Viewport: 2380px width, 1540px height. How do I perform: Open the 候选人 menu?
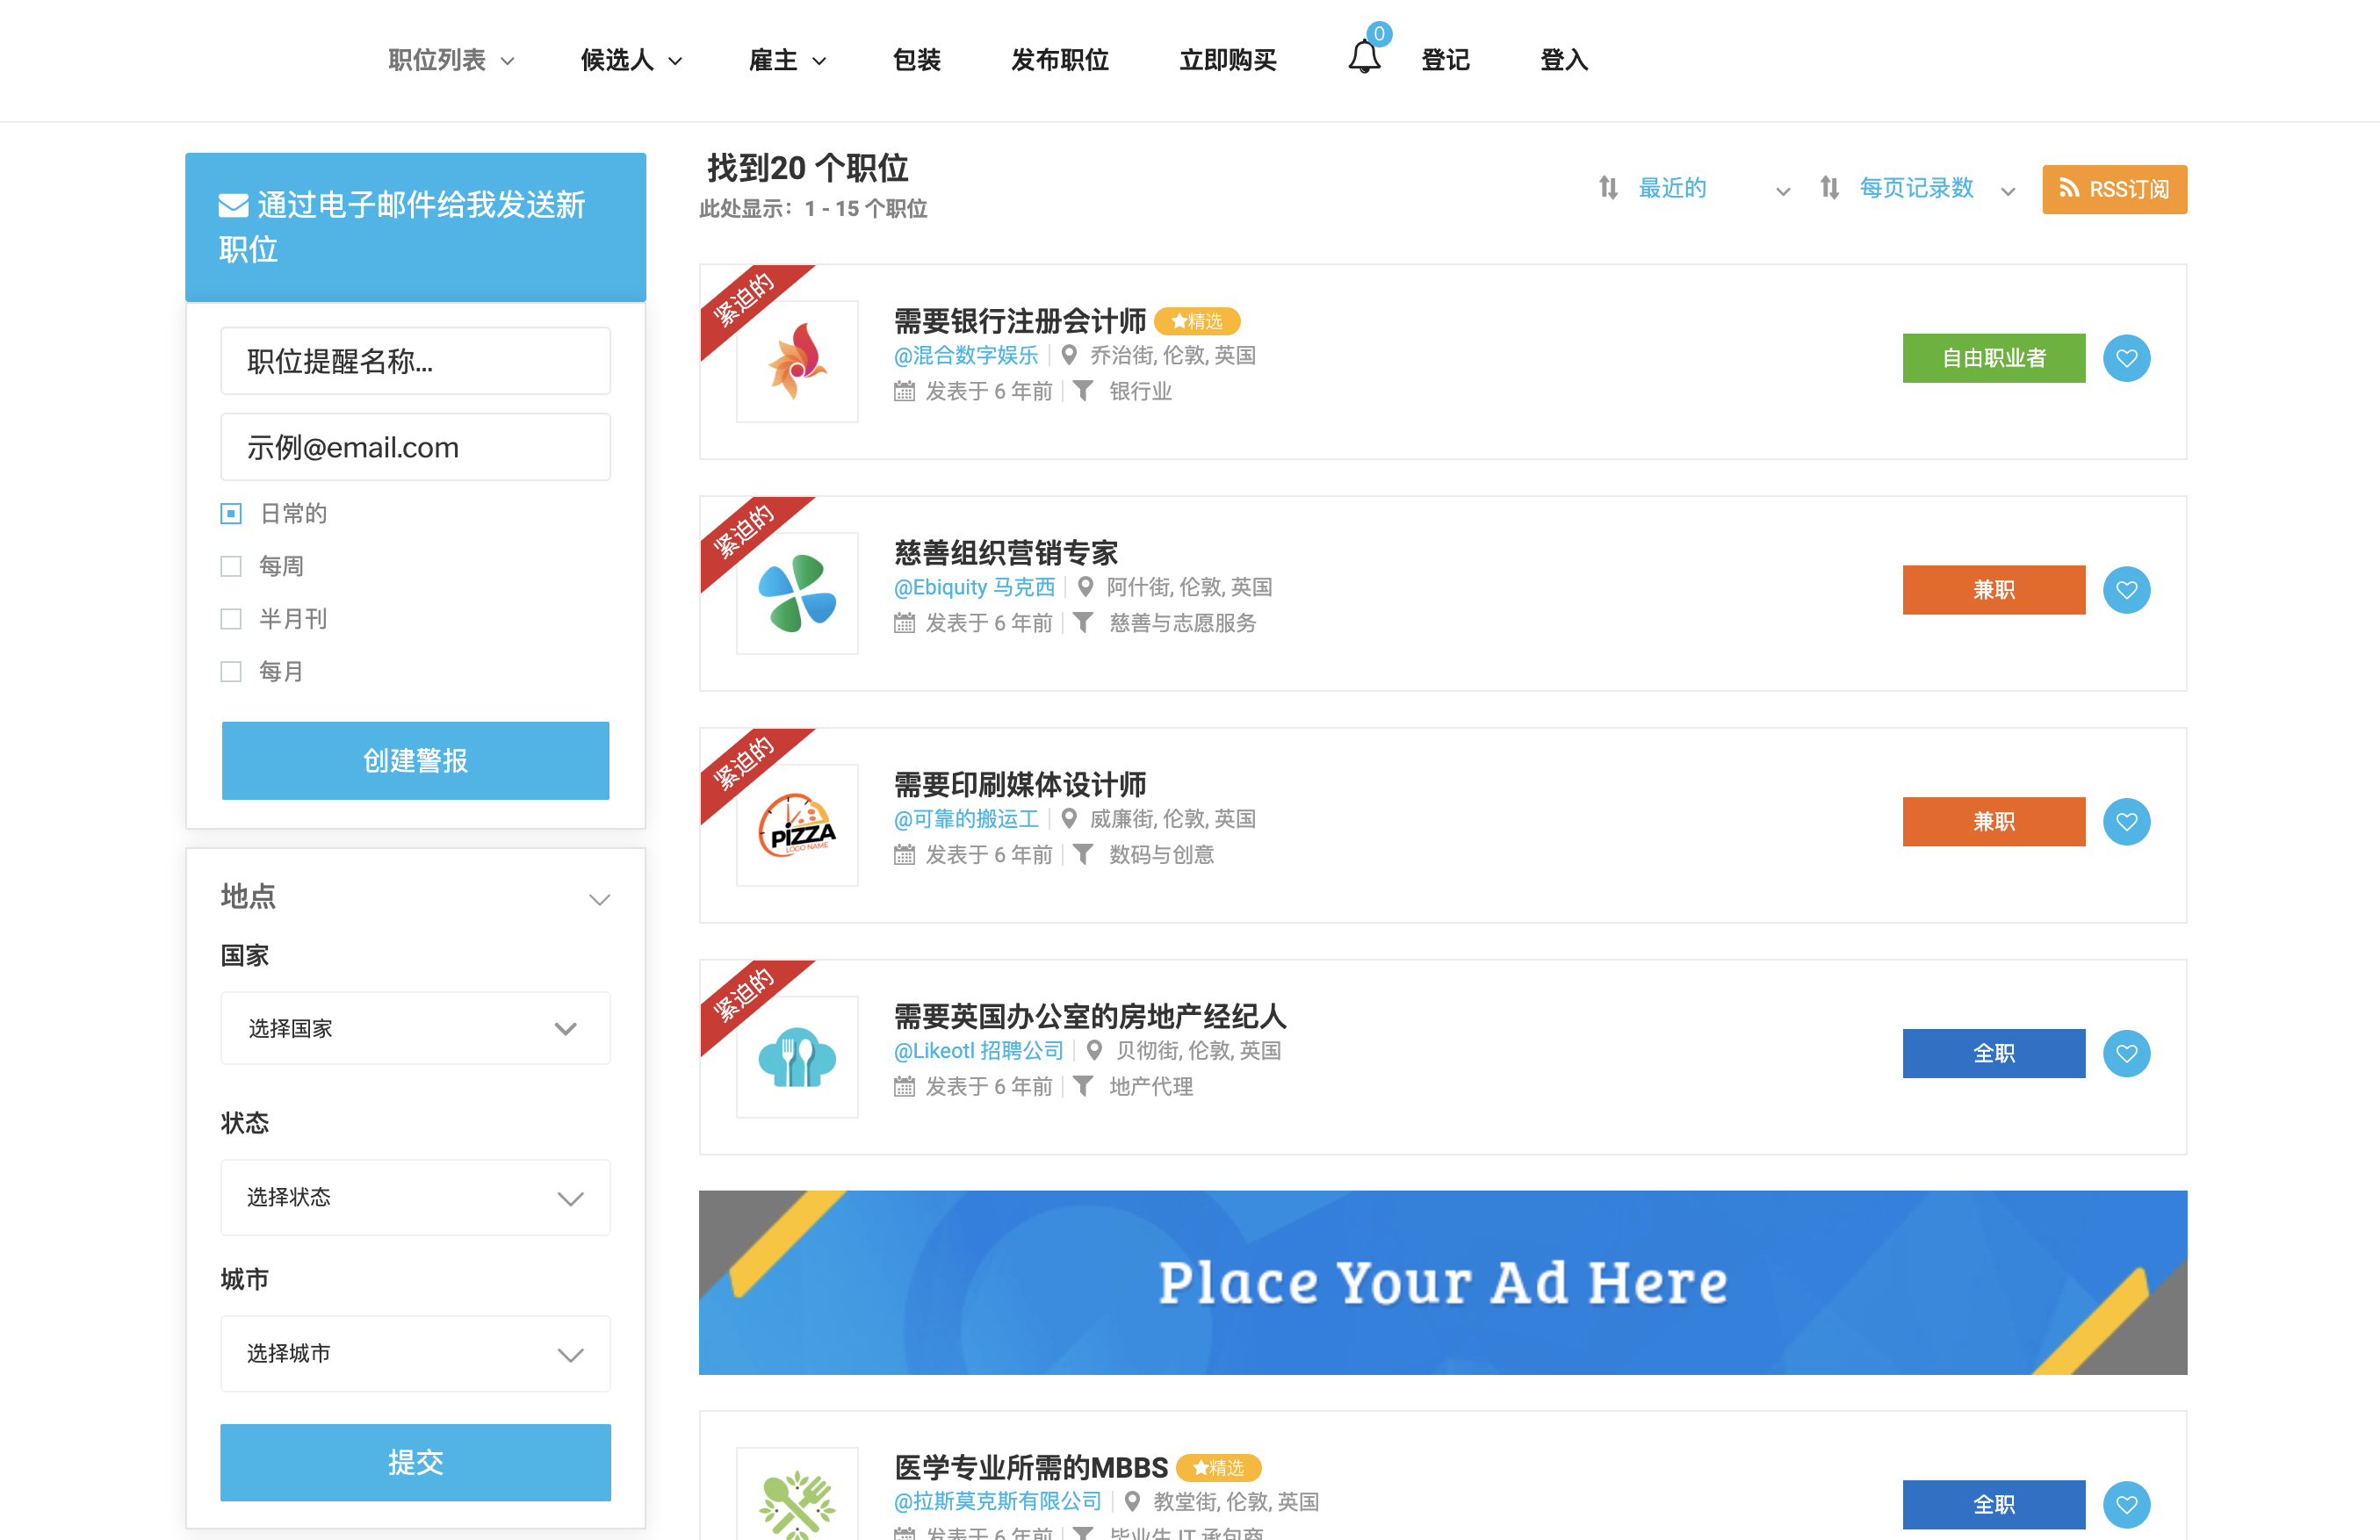click(x=631, y=60)
